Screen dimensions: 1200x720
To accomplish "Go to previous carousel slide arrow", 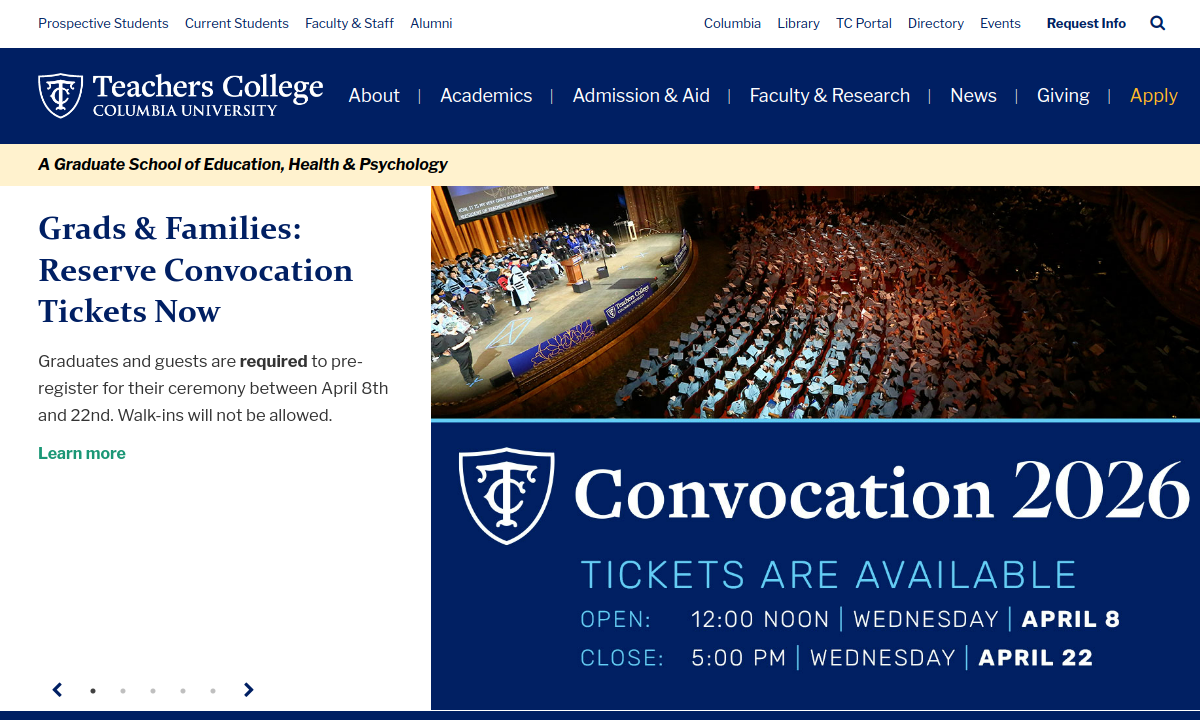I will [58, 690].
